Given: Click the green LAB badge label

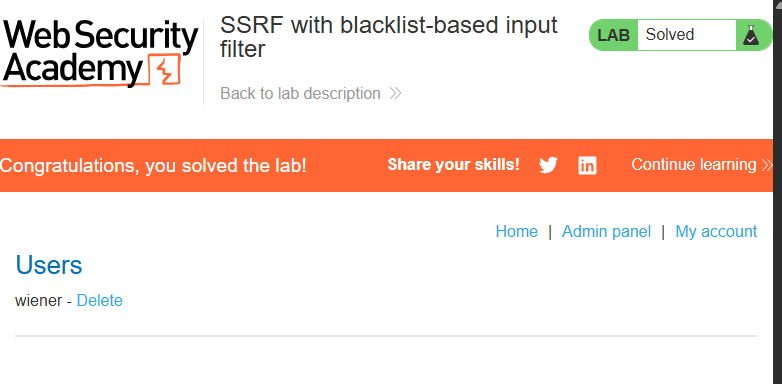Looking at the screenshot, I should pyautogui.click(x=613, y=35).
